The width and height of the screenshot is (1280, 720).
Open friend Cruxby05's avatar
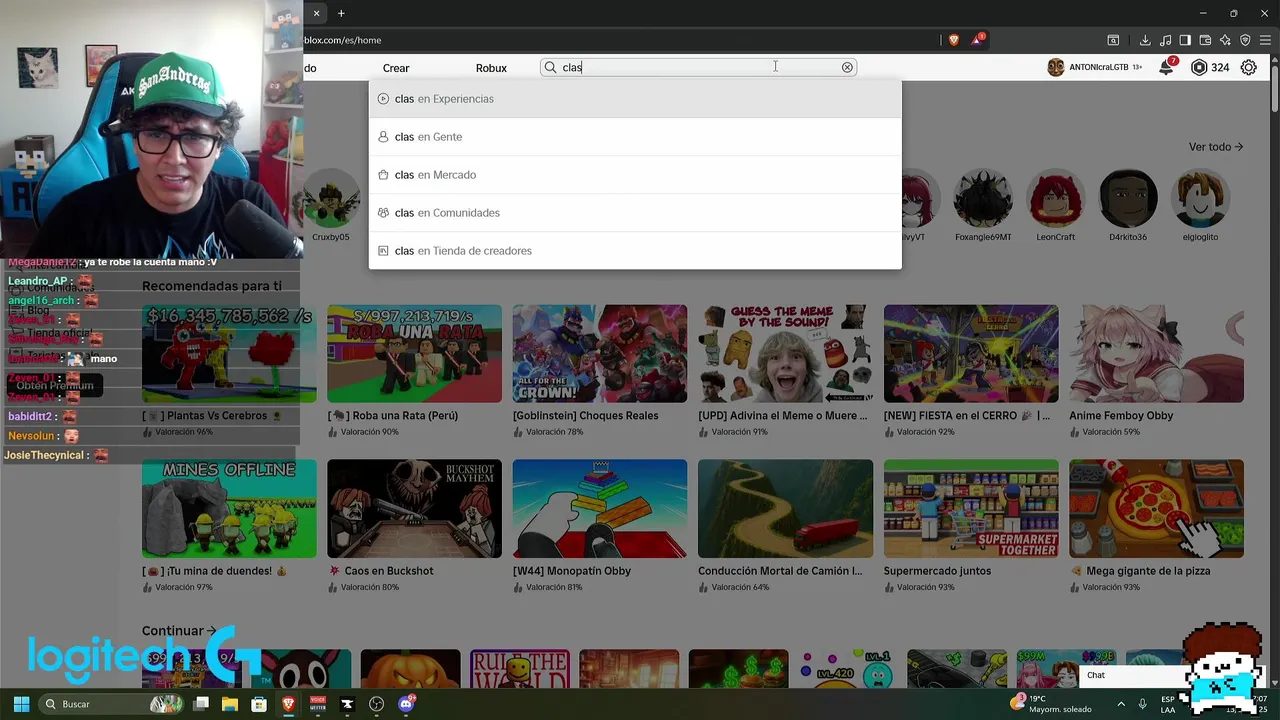(x=331, y=199)
